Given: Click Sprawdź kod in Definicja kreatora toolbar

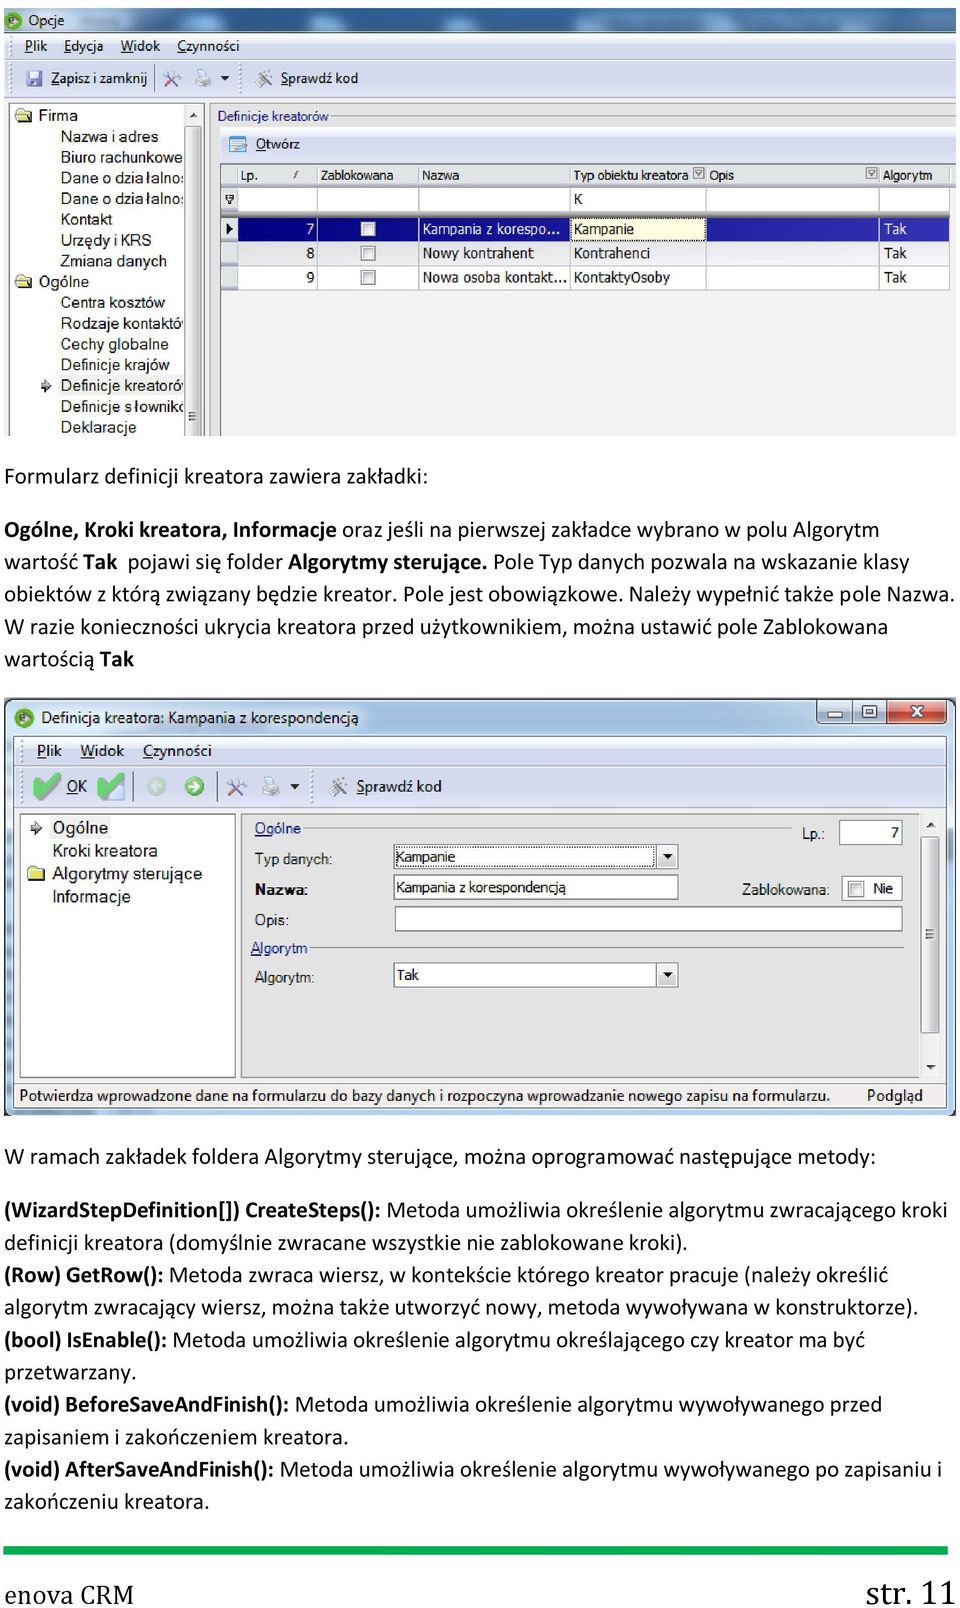Looking at the screenshot, I should click(385, 787).
